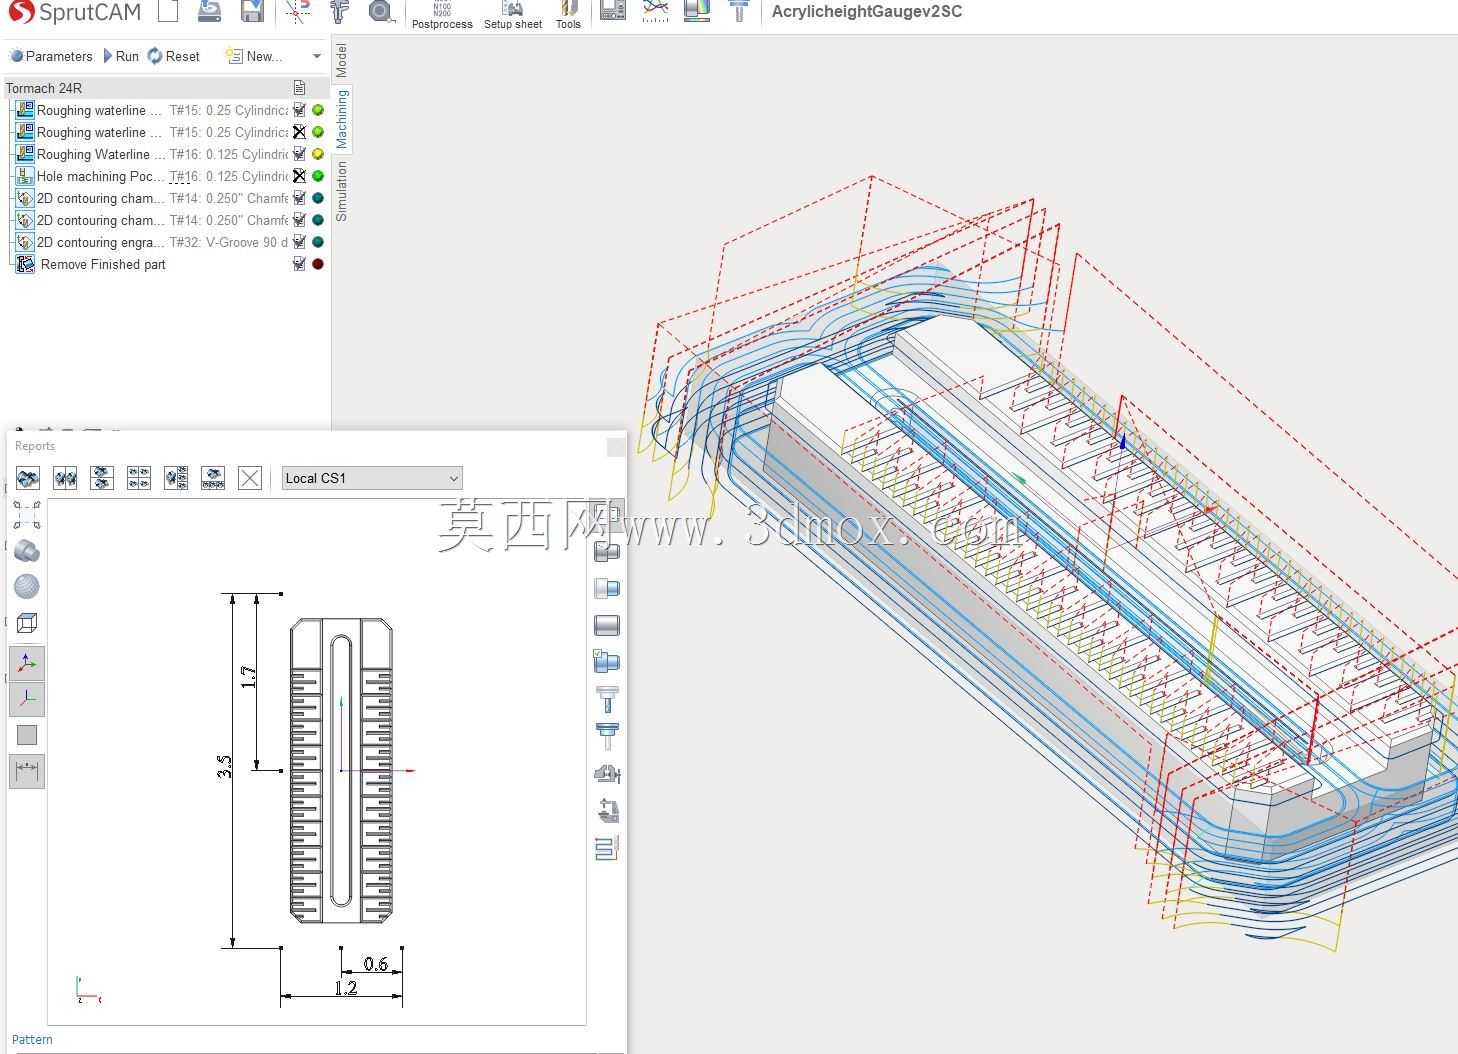Click New... to create an operation
The height and width of the screenshot is (1054, 1458).
(x=254, y=56)
